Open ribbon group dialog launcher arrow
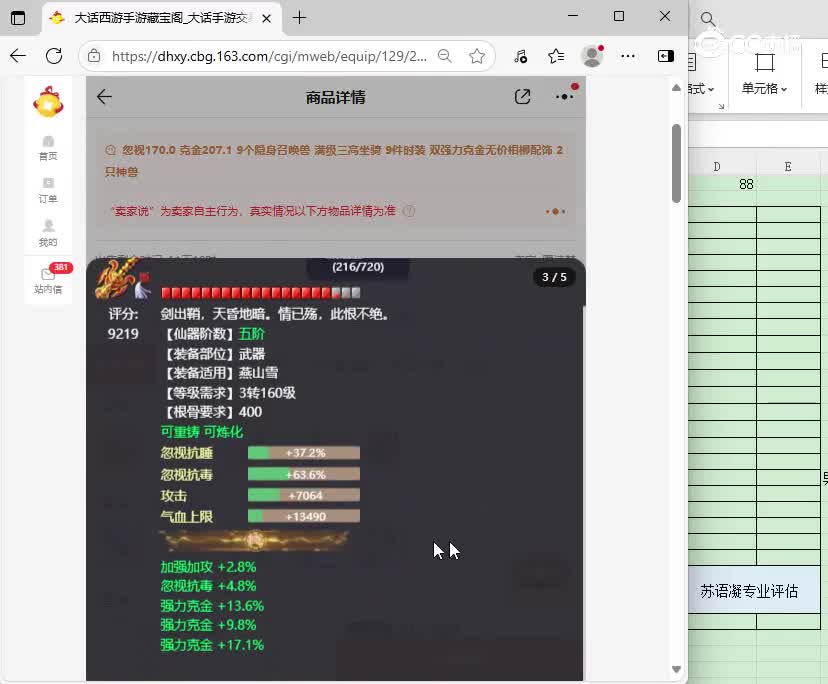The height and width of the screenshot is (684, 828). click(721, 107)
